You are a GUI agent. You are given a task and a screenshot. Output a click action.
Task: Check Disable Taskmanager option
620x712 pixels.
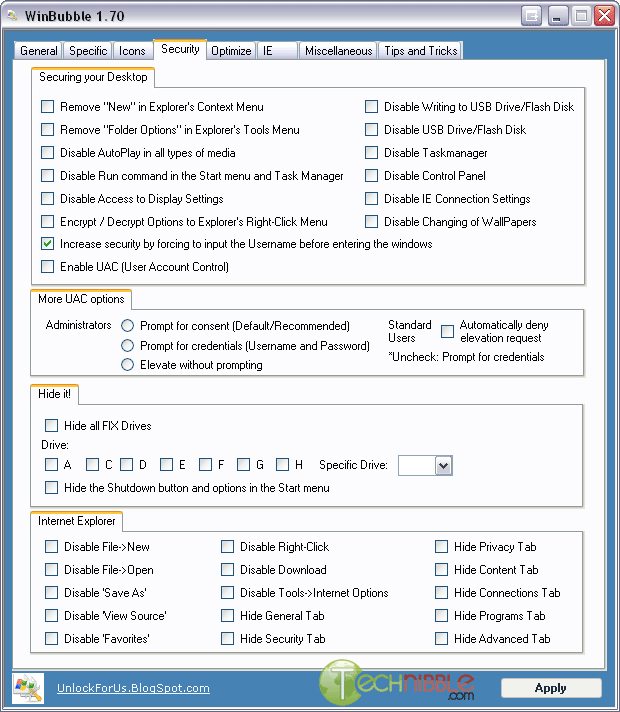click(x=372, y=153)
